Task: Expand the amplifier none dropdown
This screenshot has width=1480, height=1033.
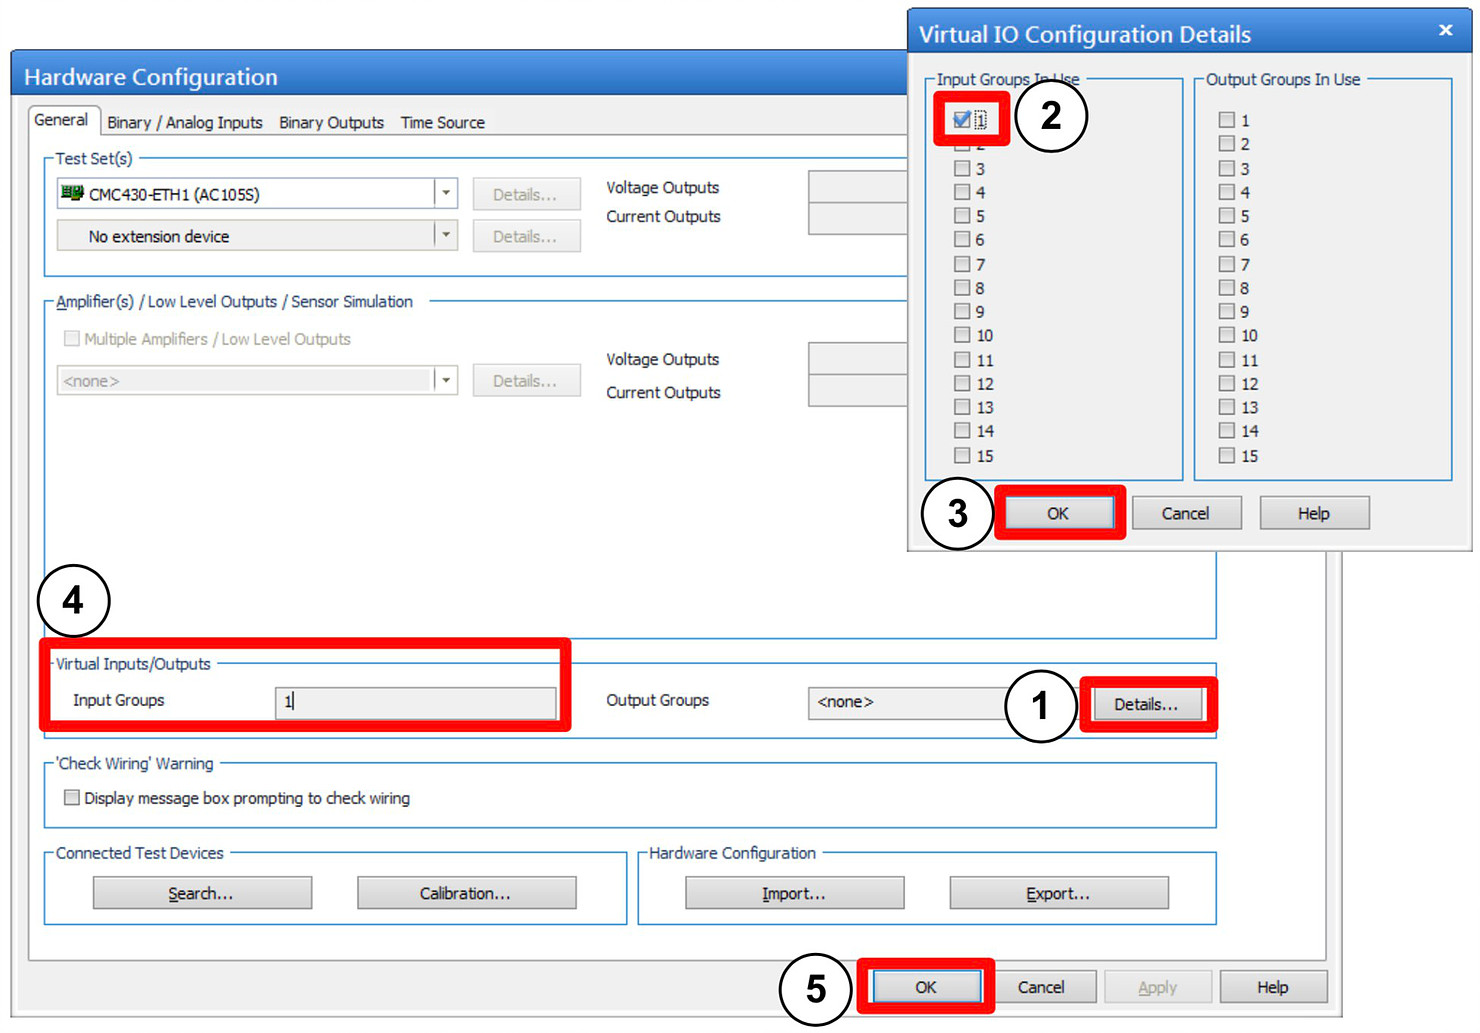Action: 446,381
